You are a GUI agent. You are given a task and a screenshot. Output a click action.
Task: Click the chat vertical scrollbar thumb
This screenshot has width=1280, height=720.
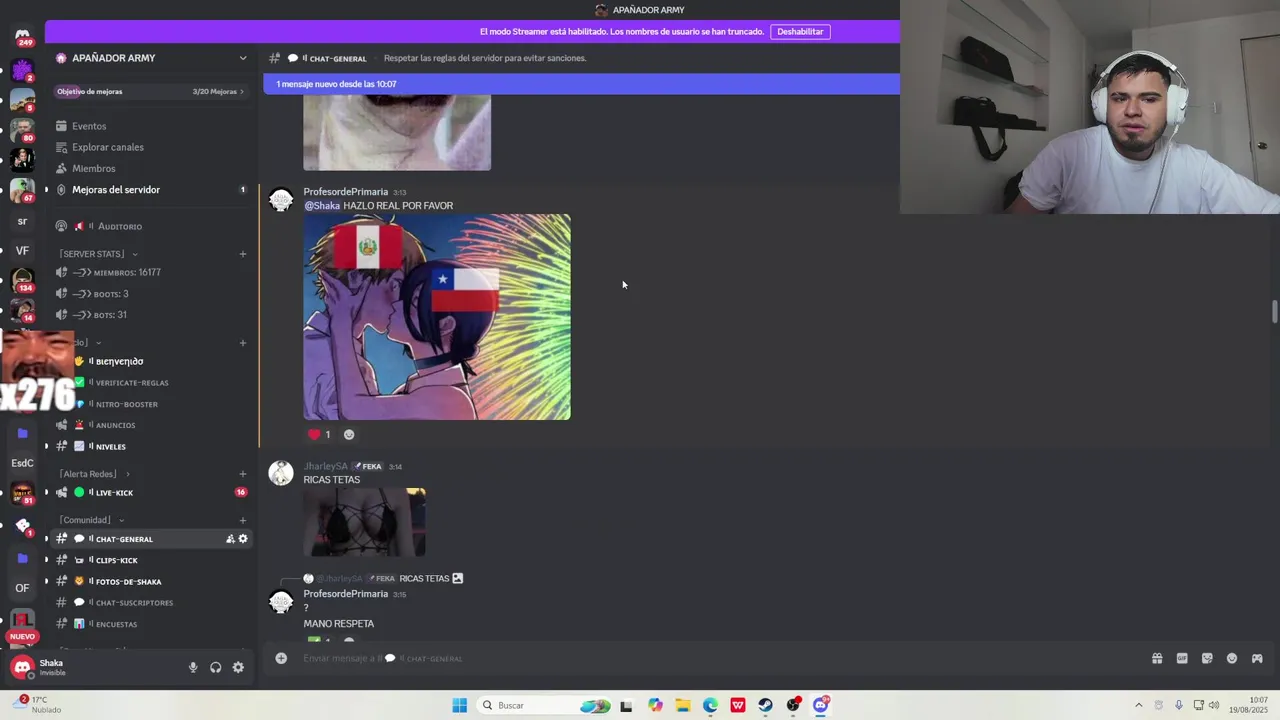(1274, 311)
